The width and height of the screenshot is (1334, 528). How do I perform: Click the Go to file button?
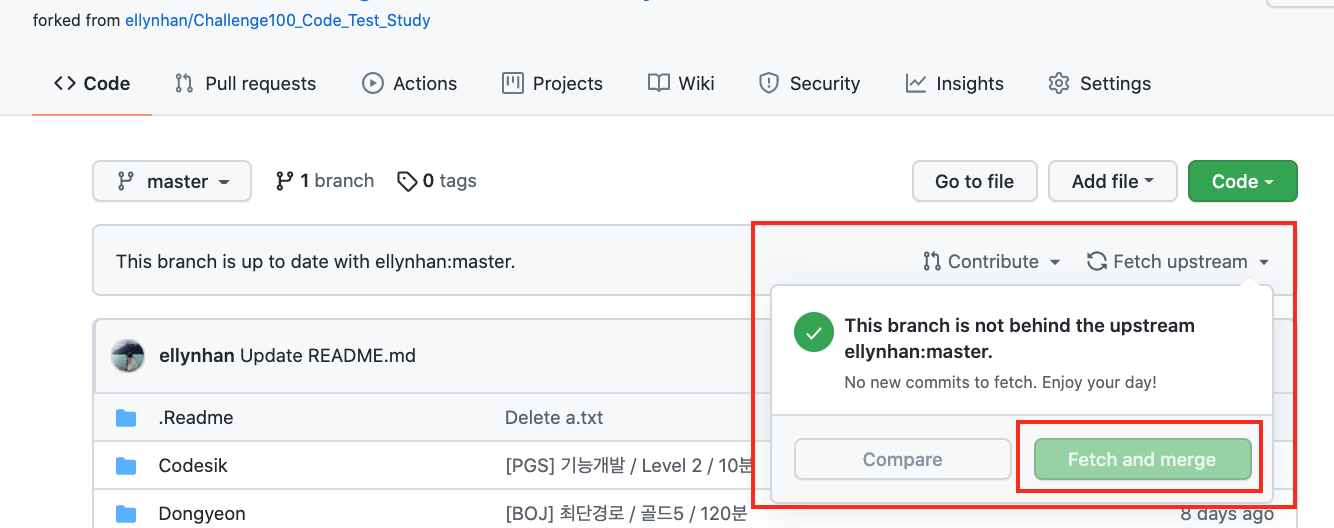point(975,181)
